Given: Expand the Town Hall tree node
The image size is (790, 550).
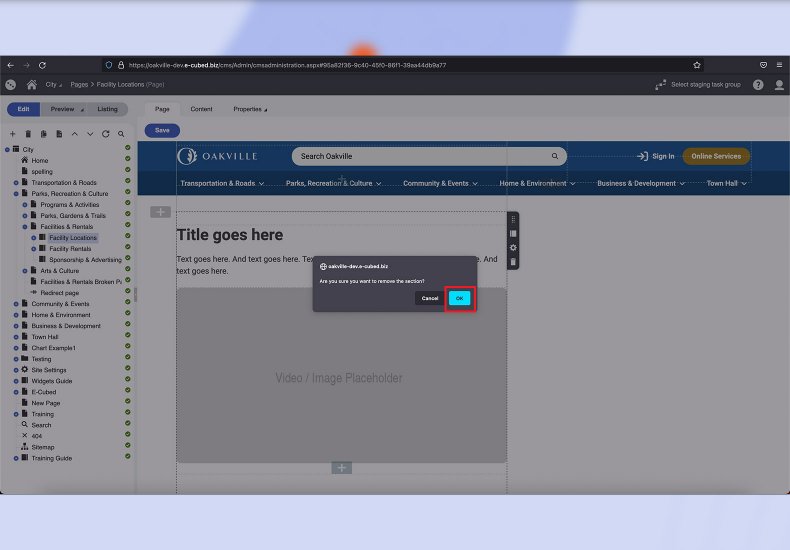Looking at the screenshot, I should coord(15,337).
